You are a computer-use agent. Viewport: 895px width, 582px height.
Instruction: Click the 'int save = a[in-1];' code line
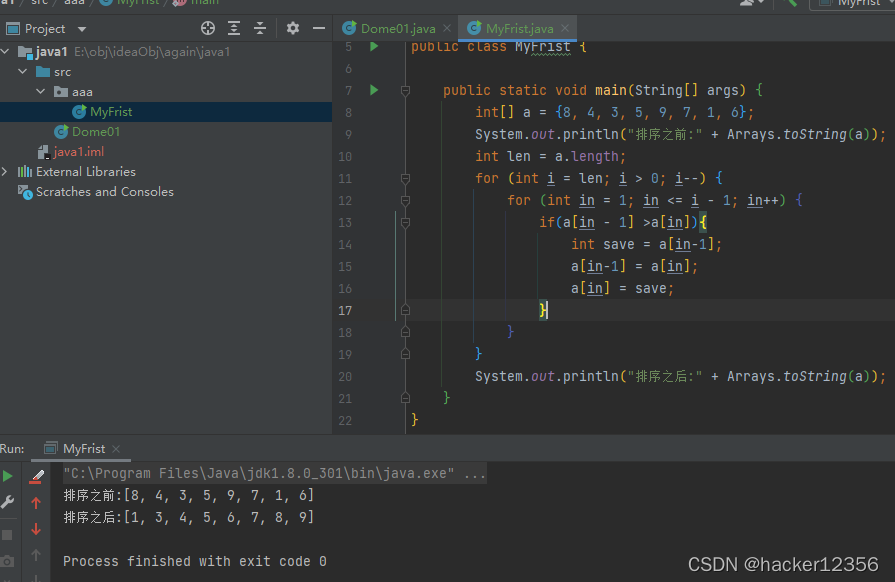pyautogui.click(x=647, y=244)
